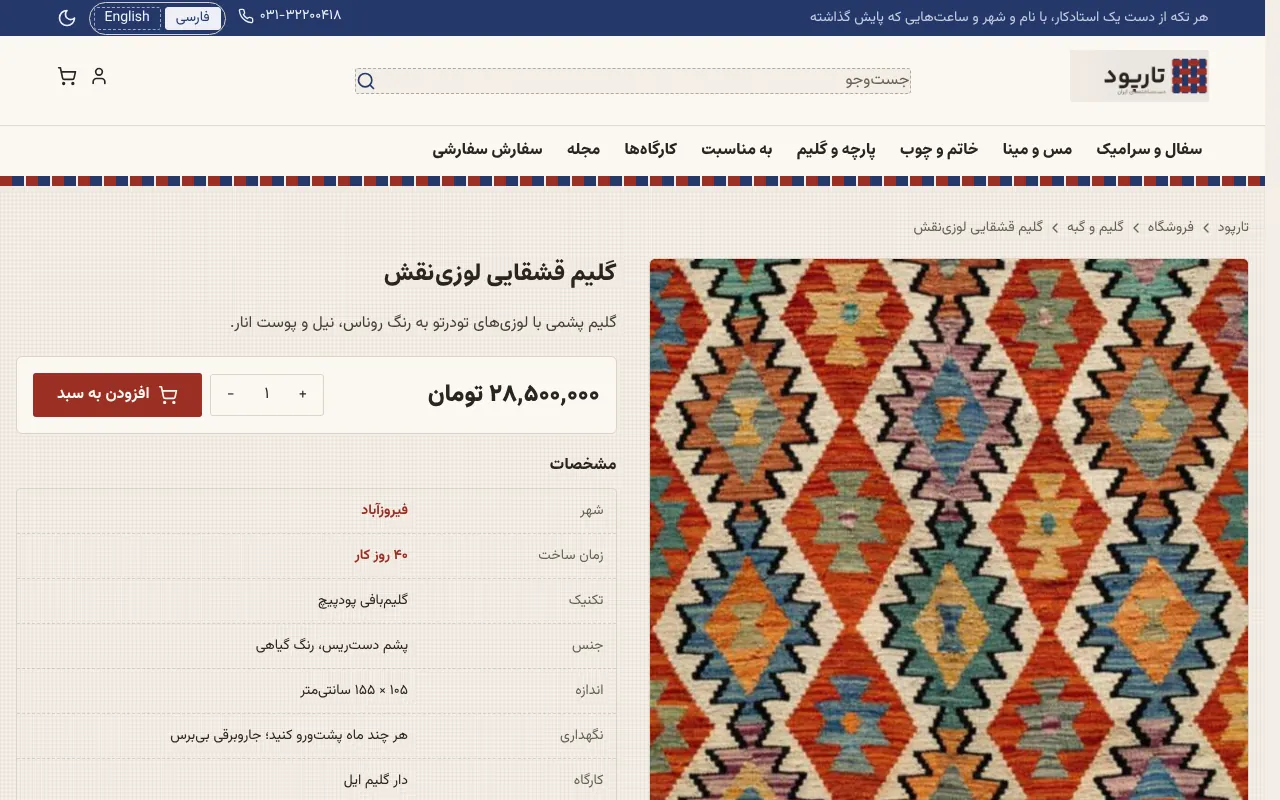Click the quantity field showing ۱
This screenshot has height=800, width=1280.
click(x=267, y=394)
